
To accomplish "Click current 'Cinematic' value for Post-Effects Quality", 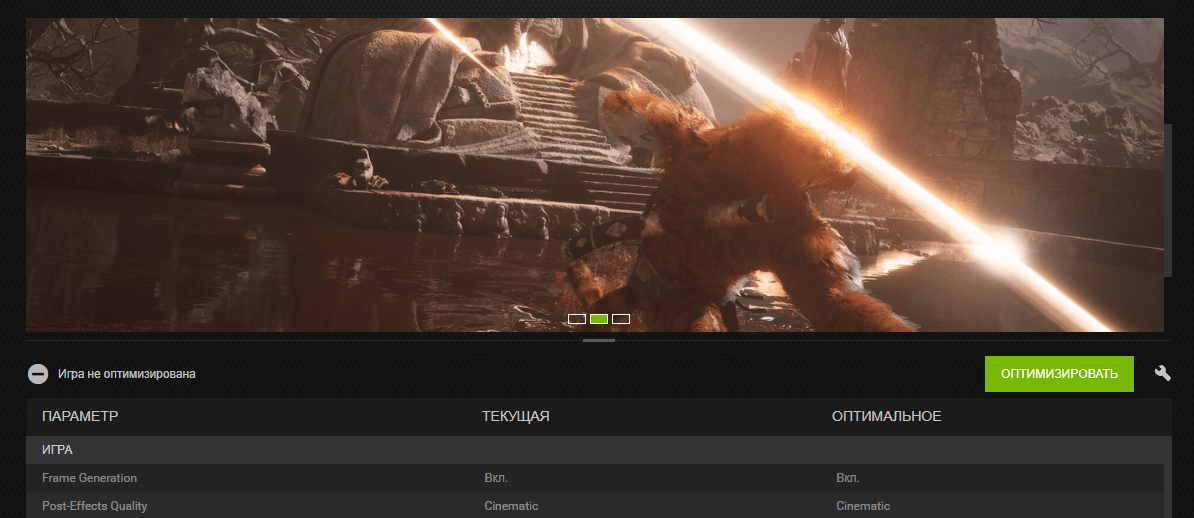I will coord(511,506).
